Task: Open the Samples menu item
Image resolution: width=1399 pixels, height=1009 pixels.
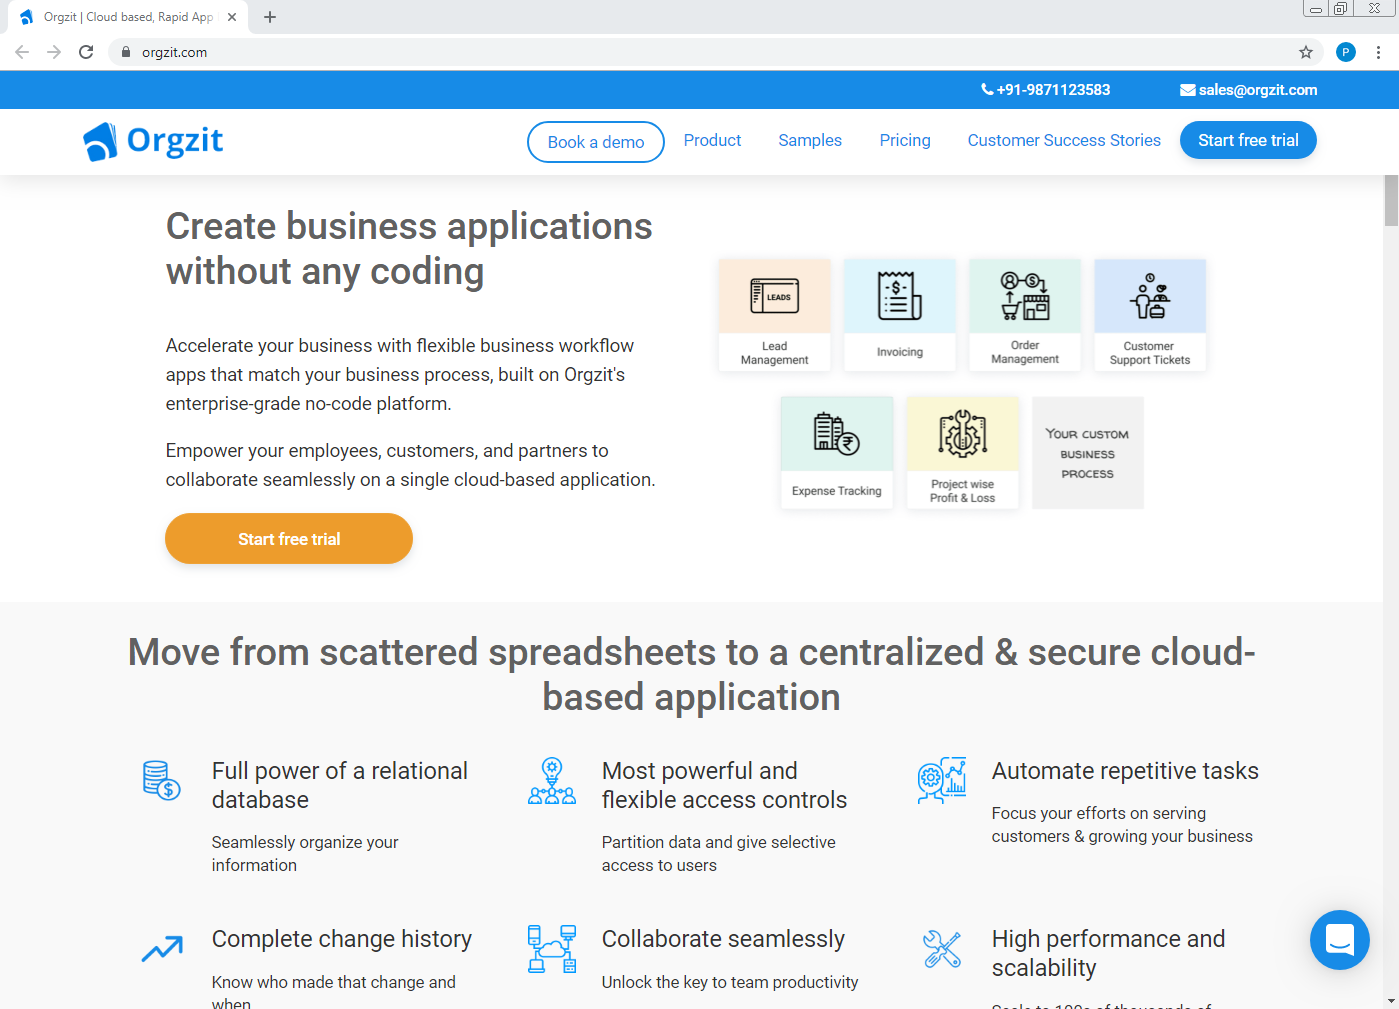Action: point(810,141)
